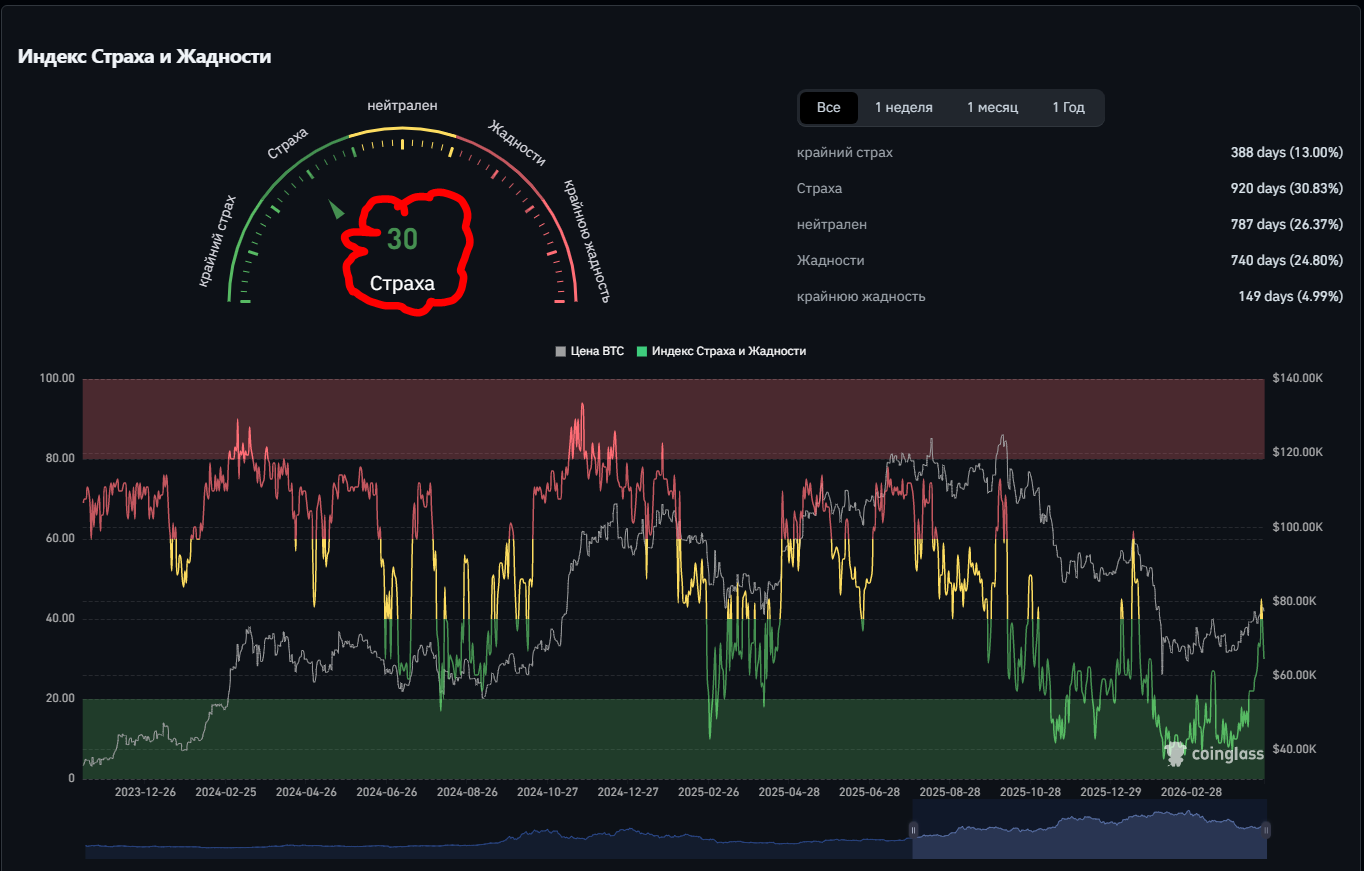Click x-axis date "2024-06-26"
Image resolution: width=1364 pixels, height=871 pixels.
click(x=386, y=791)
